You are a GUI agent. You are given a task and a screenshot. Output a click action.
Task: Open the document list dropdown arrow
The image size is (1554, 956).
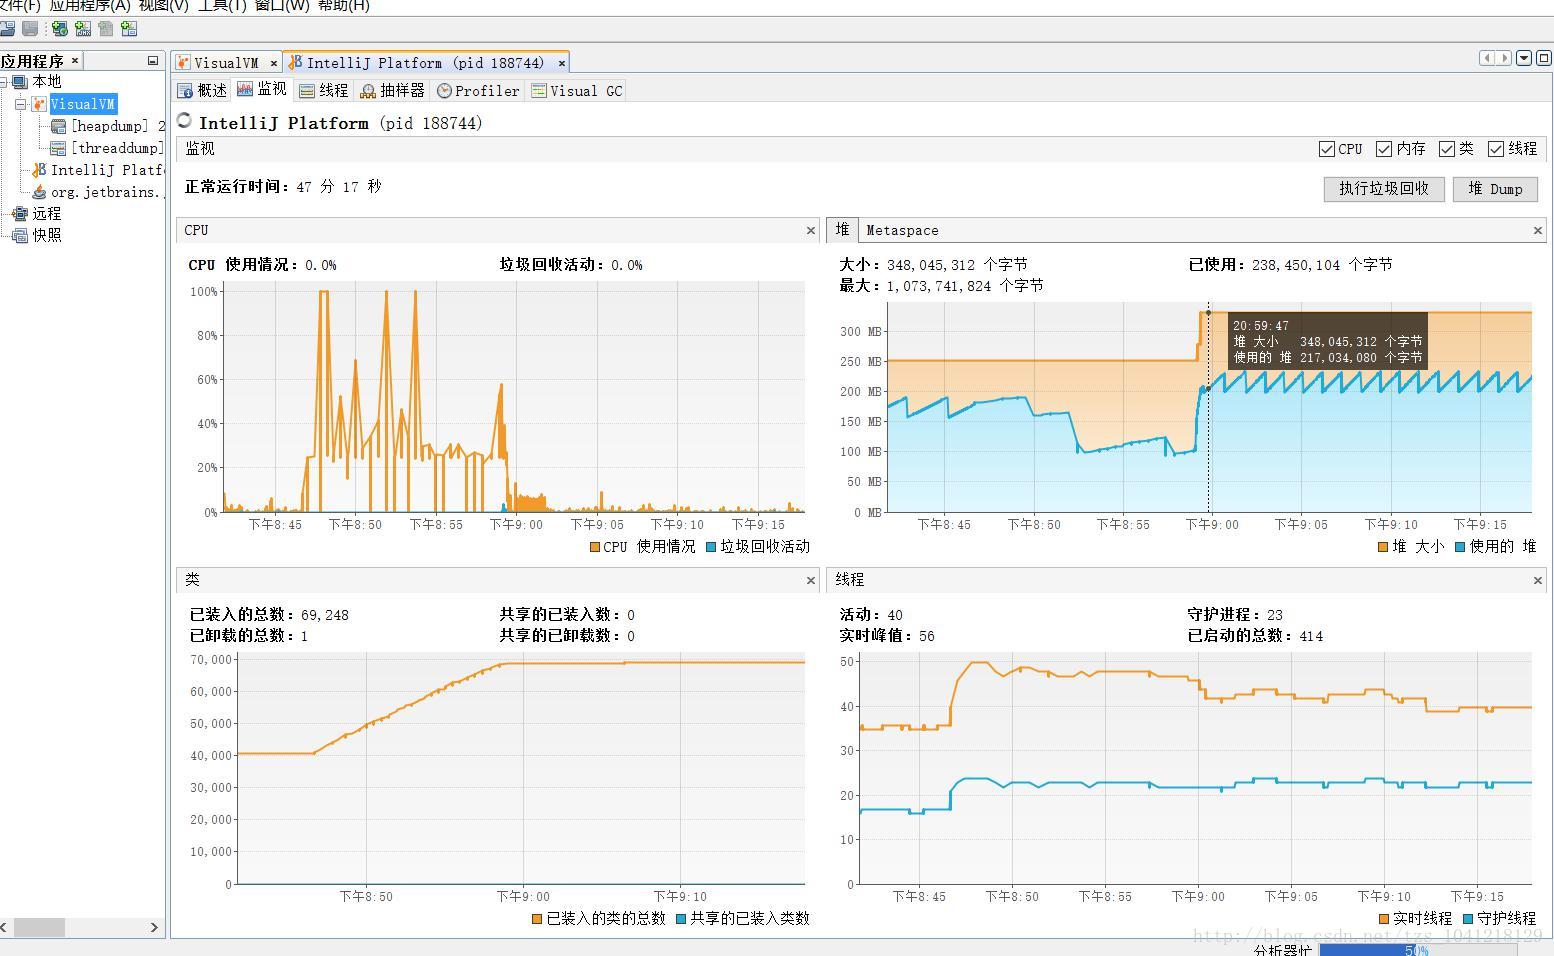[1524, 58]
